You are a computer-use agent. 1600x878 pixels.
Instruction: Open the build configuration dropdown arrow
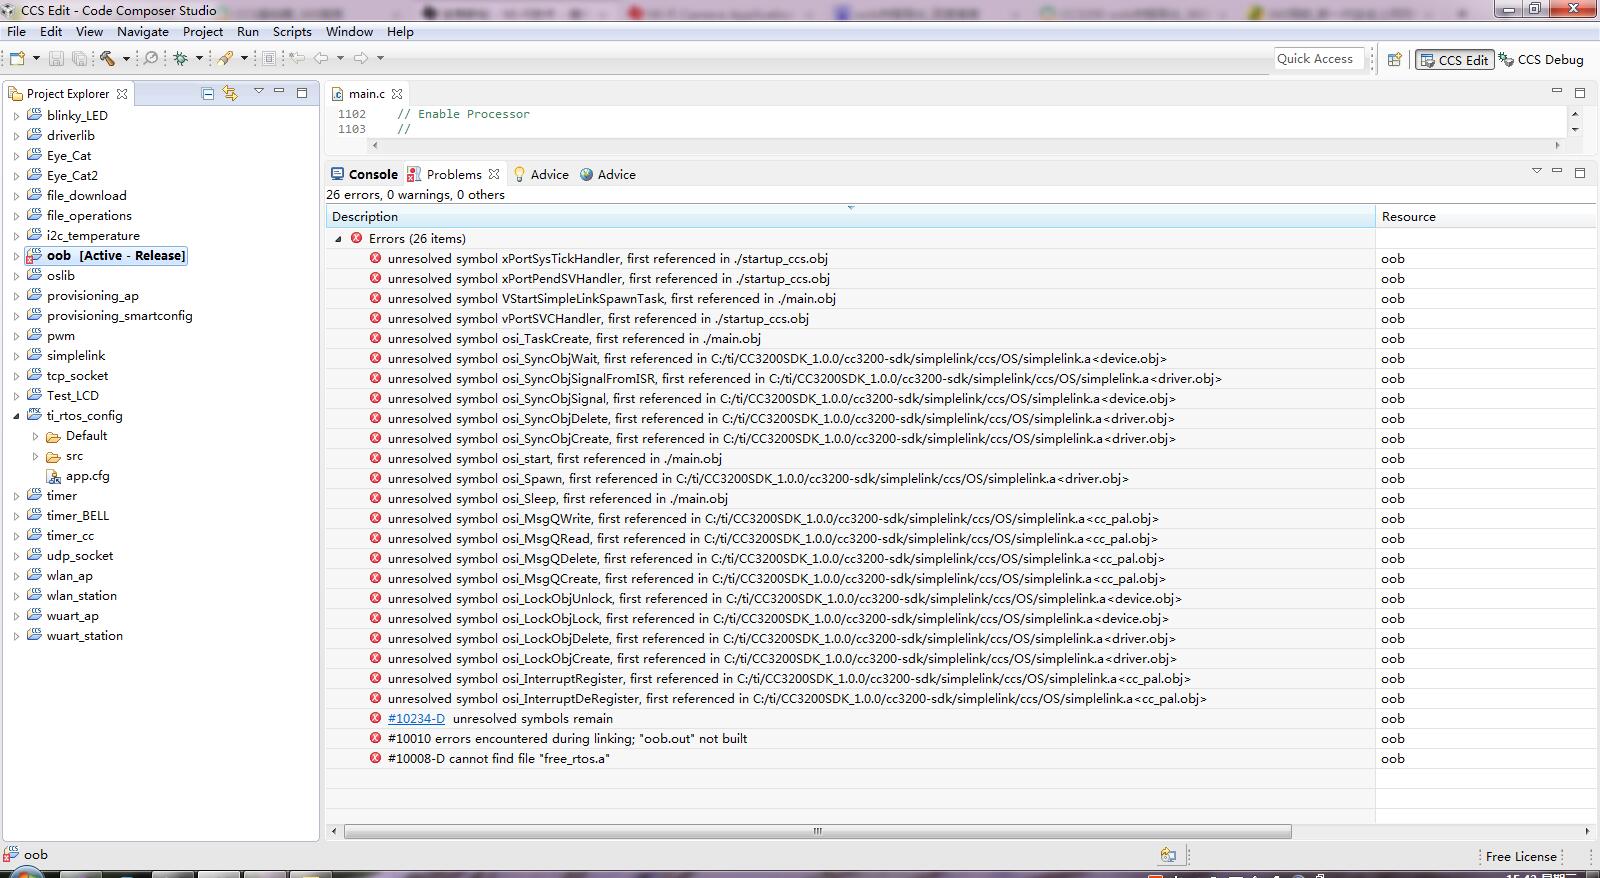pos(126,58)
